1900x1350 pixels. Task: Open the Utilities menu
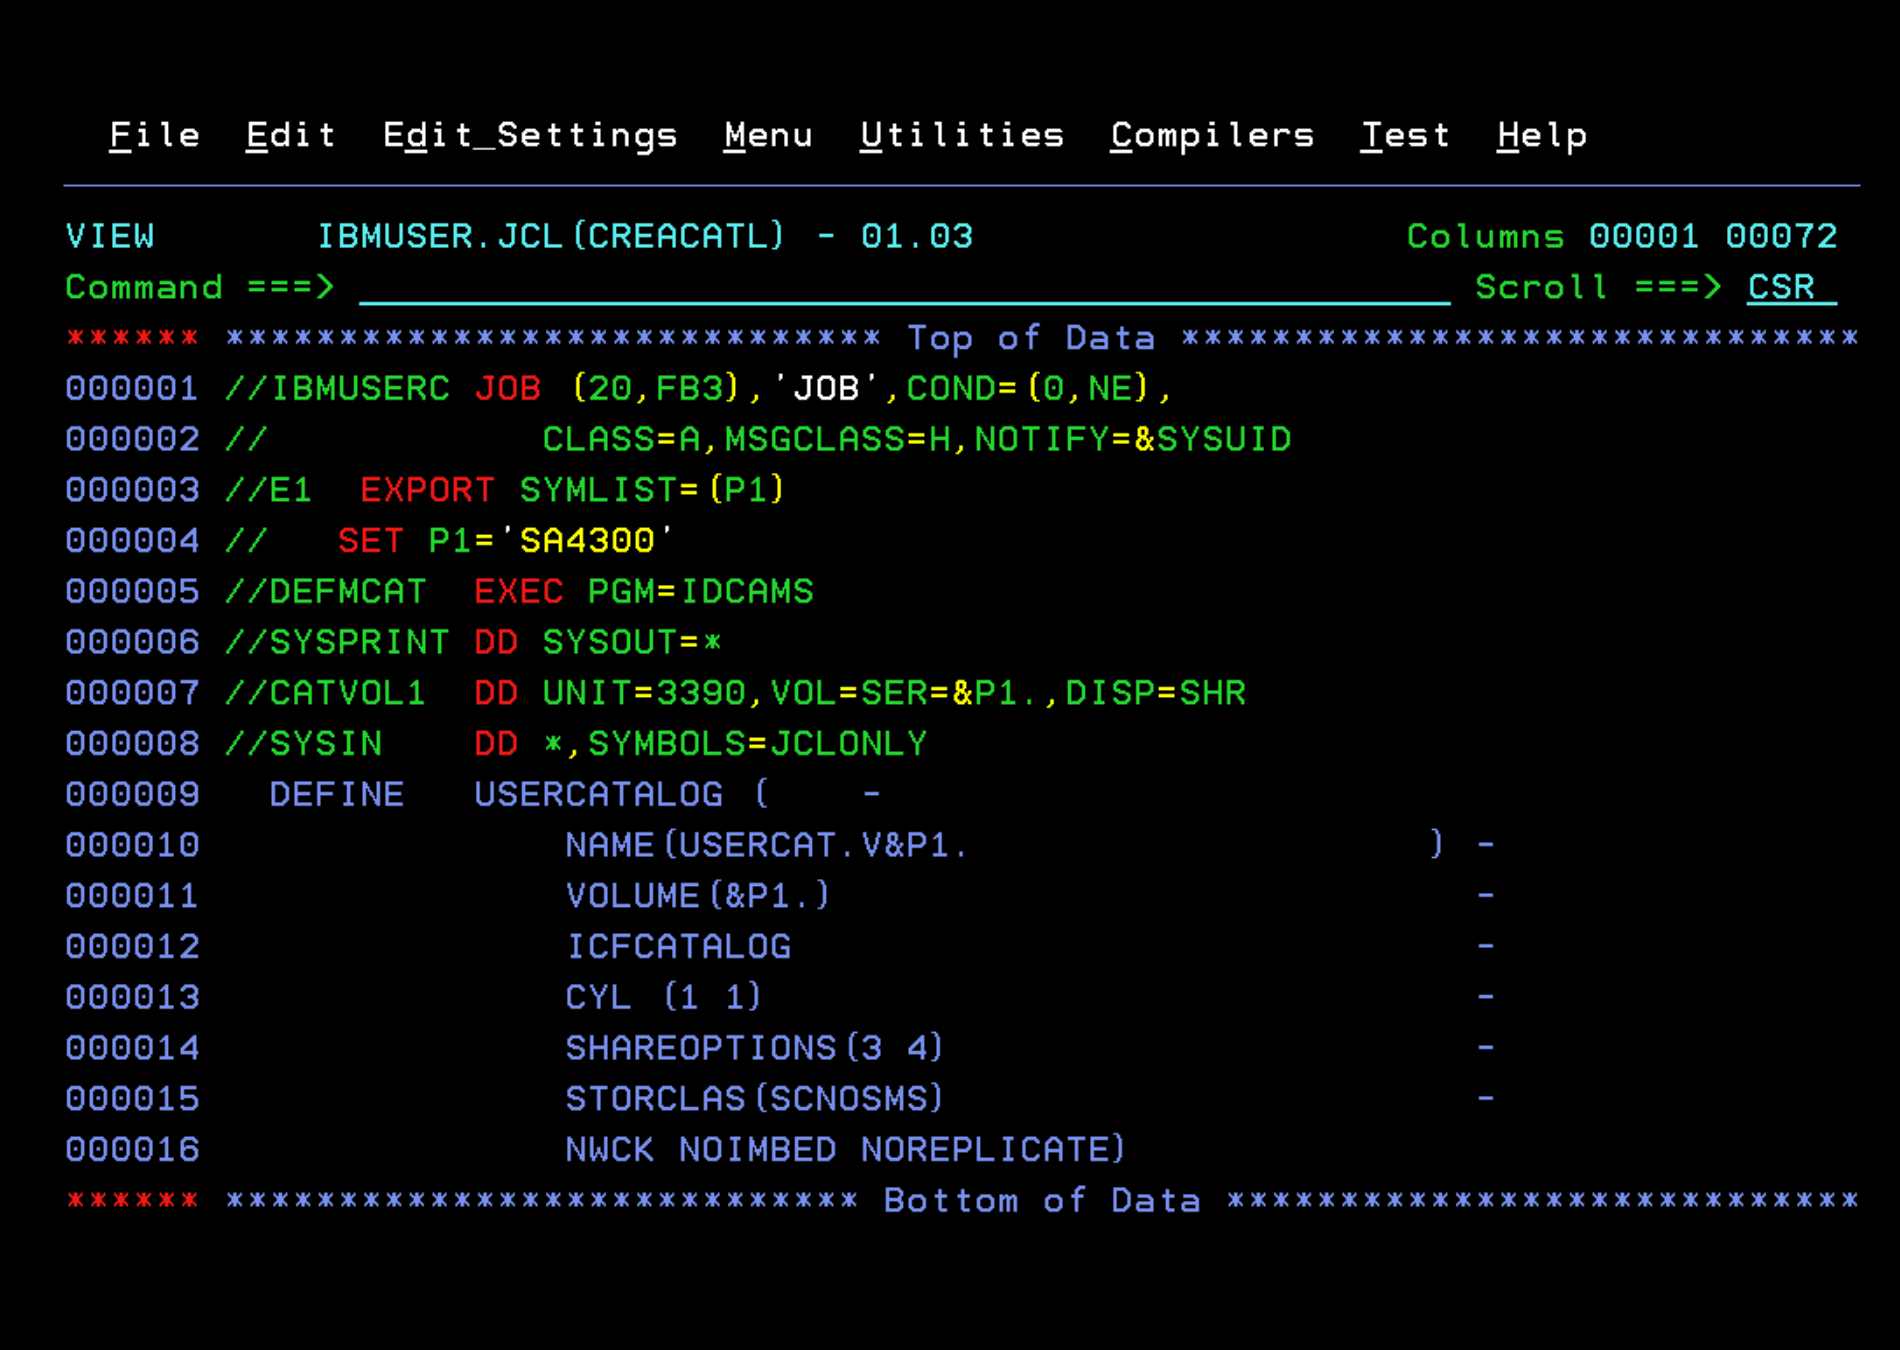962,135
